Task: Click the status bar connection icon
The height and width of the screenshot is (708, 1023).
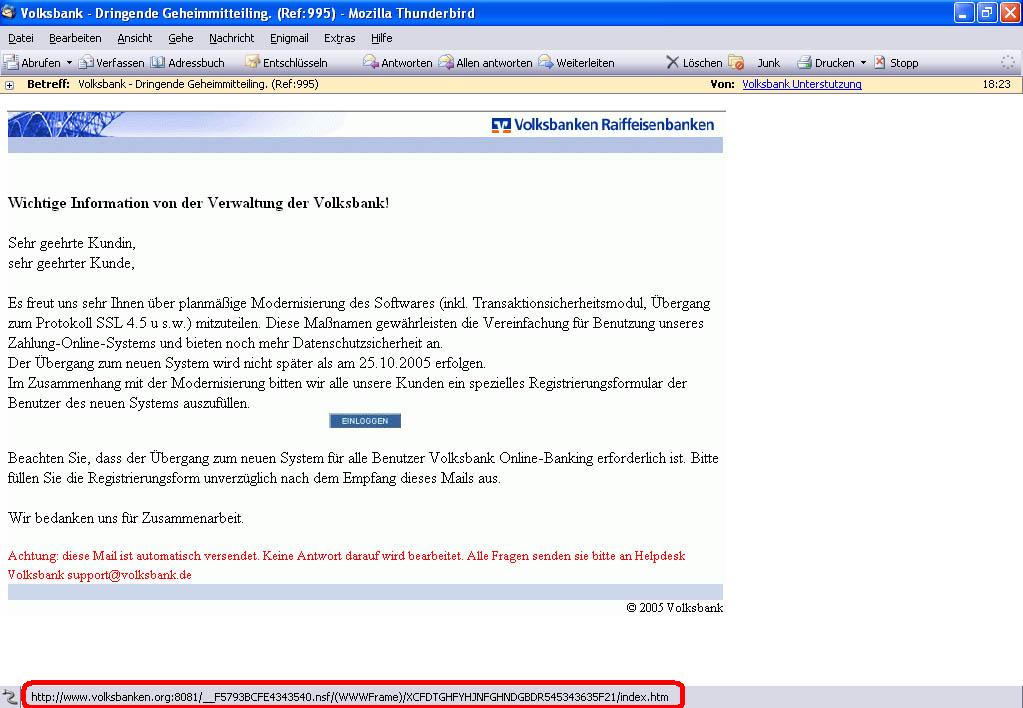Action: (x=9, y=697)
